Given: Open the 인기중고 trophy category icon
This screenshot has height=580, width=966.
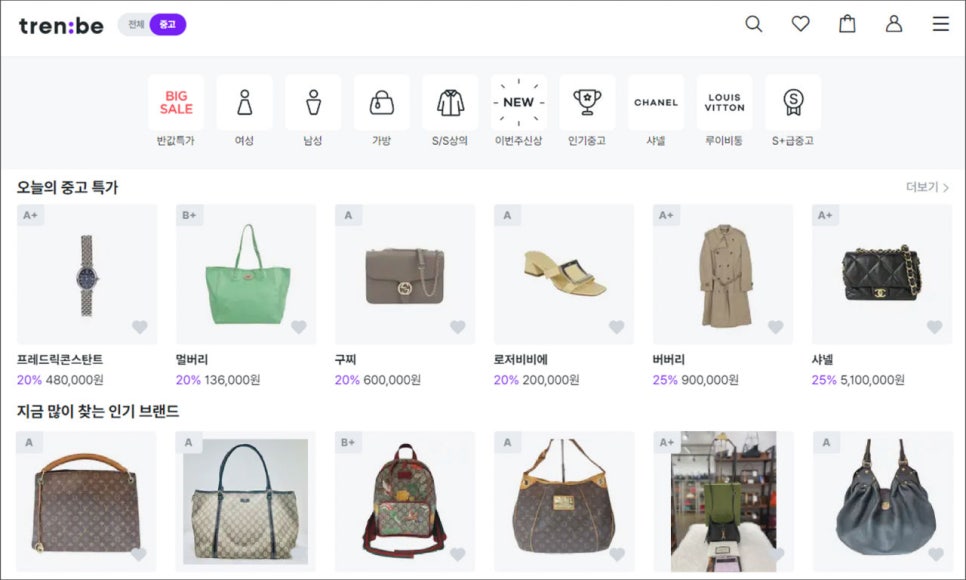Looking at the screenshot, I should click(587, 102).
